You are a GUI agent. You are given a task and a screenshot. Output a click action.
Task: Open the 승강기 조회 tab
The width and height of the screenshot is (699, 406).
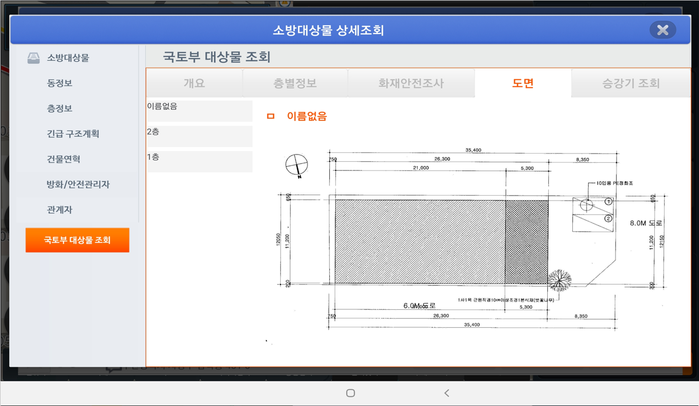[630, 83]
